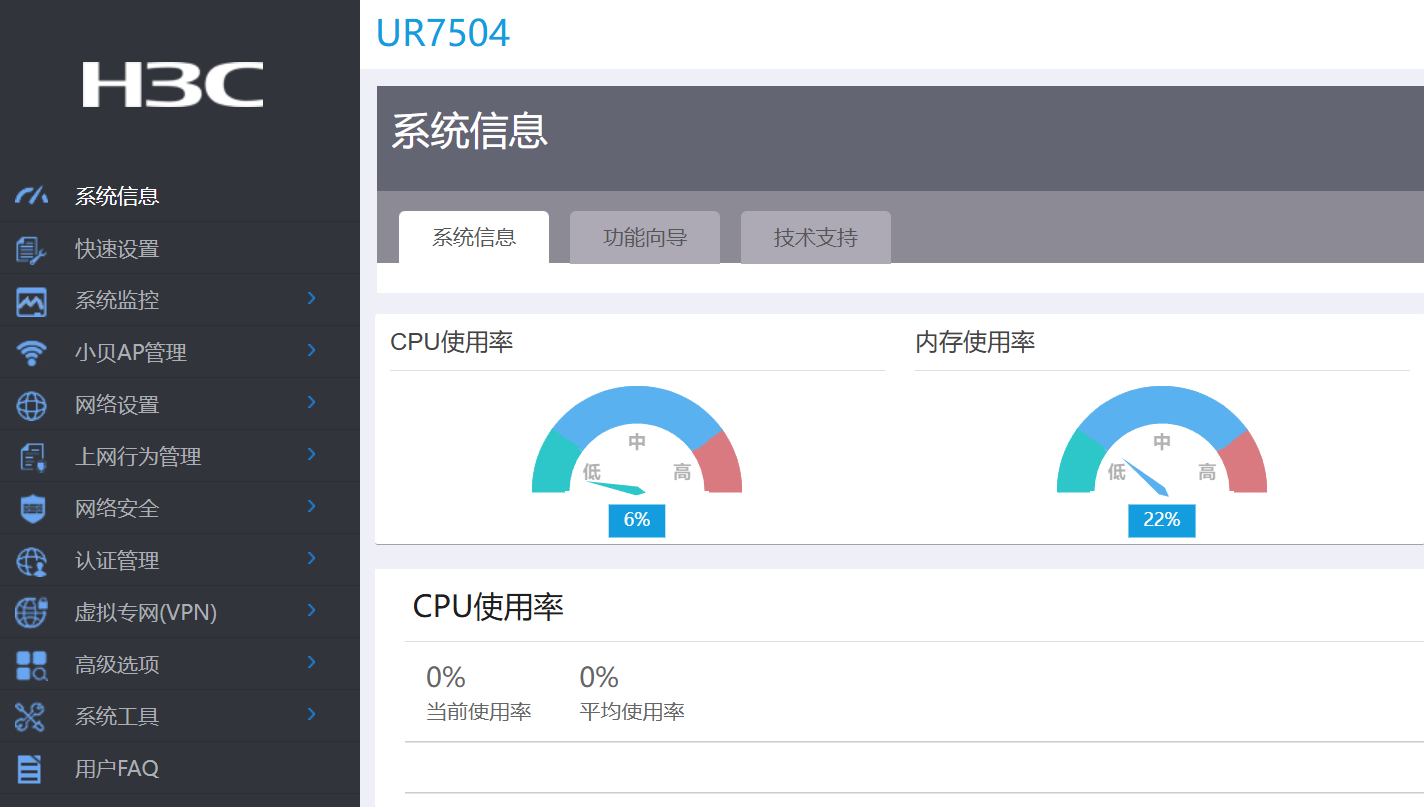Viewport: 1424px width, 807px height.
Task: Expand the 认证管理 submenu arrow
Action: [x=312, y=558]
